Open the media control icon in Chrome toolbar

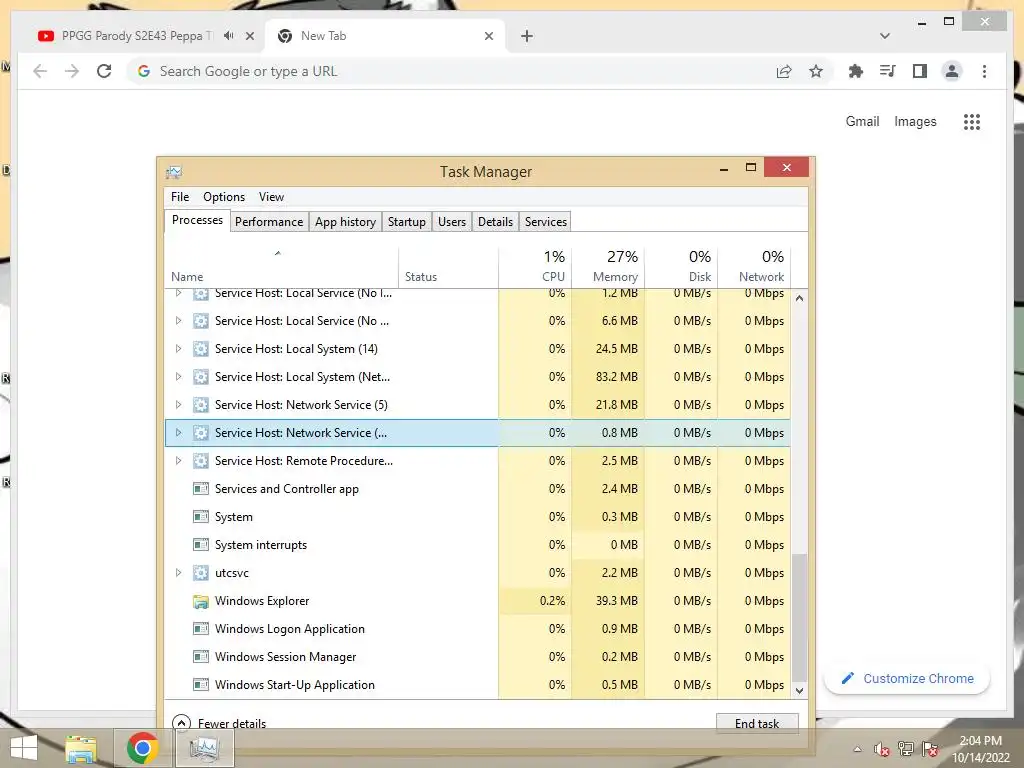[x=887, y=71]
